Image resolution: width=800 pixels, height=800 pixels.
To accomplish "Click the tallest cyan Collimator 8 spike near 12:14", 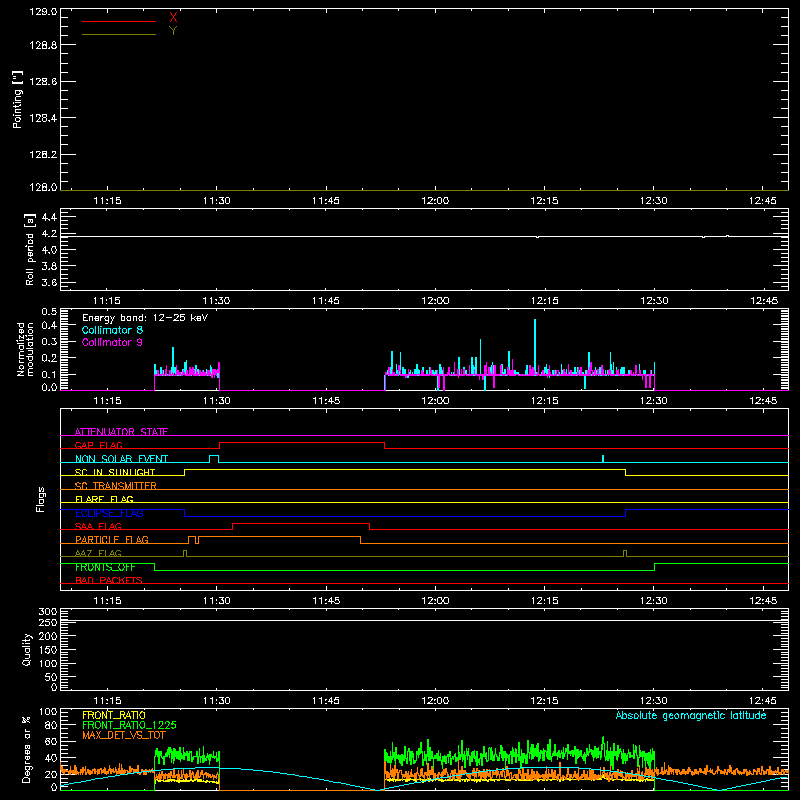I will pyautogui.click(x=535, y=345).
